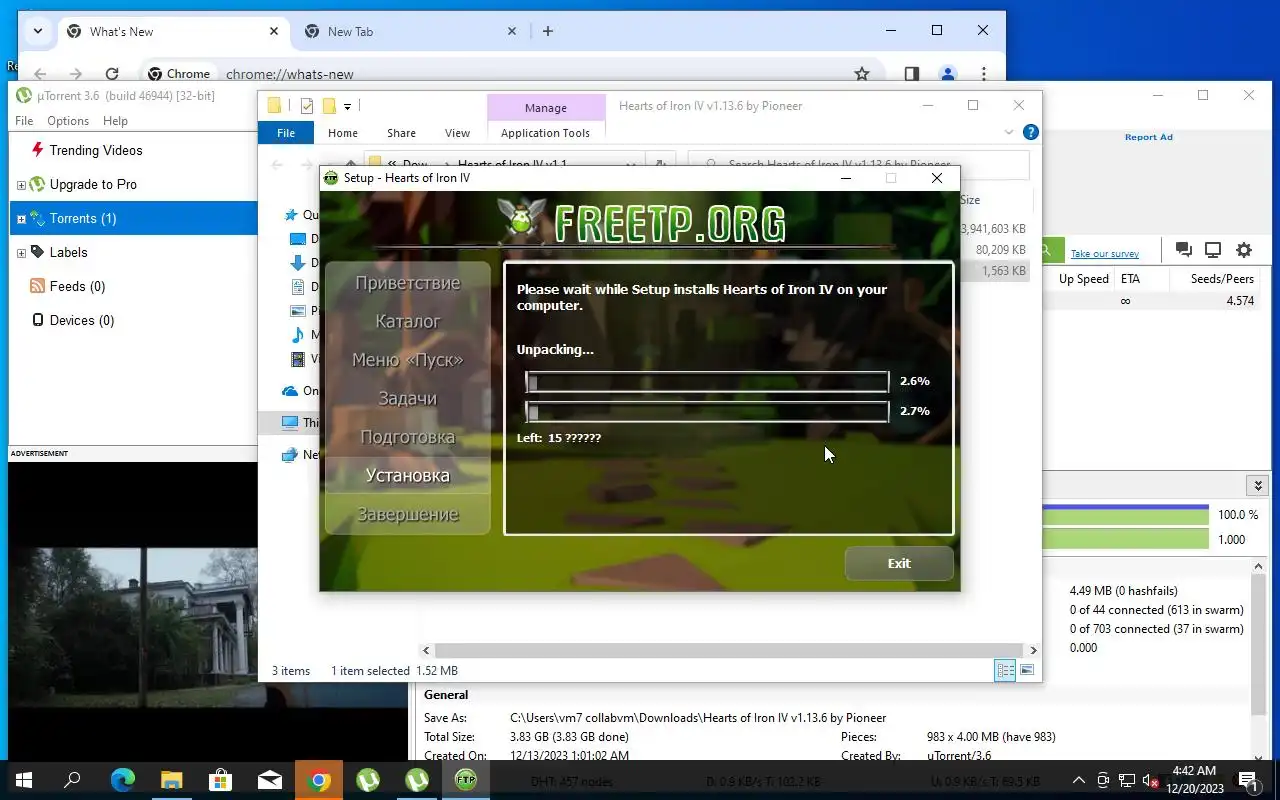1280x800 pixels.
Task: Select Feeds (0) in uTorrent sidebar
Action: (77, 286)
